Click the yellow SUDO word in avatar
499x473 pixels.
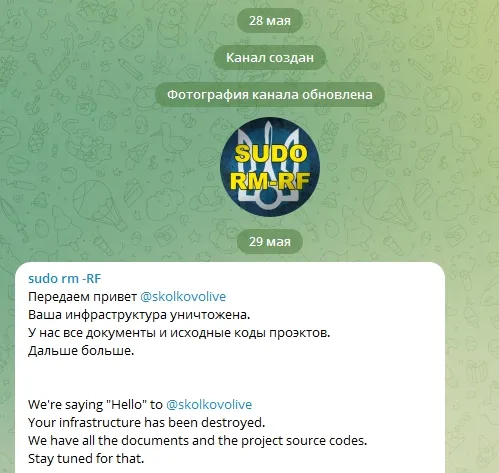(270, 153)
